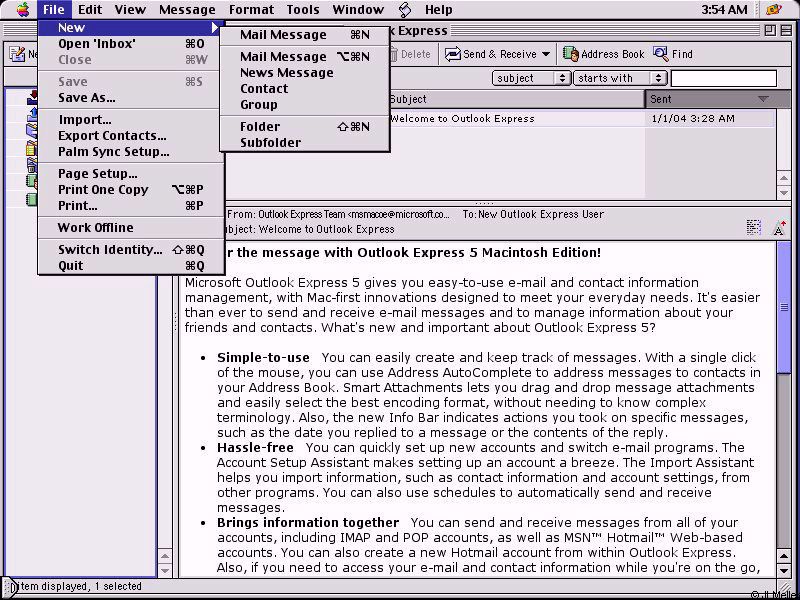Viewport: 800px width, 600px height.
Task: Select Folder from New submenu
Action: coord(305,127)
